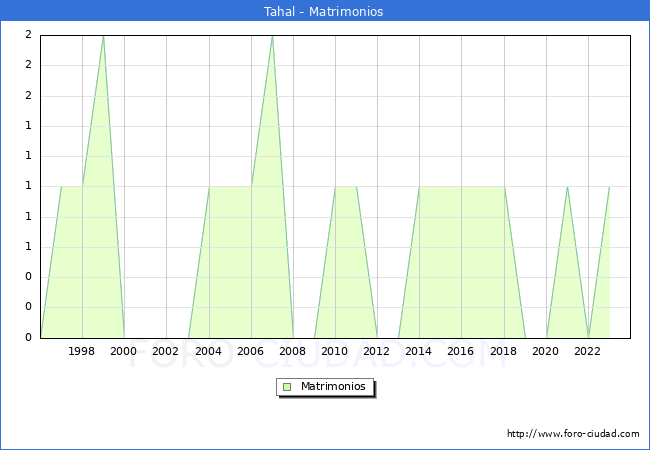Select the 2020 x-axis year label

[545, 351]
